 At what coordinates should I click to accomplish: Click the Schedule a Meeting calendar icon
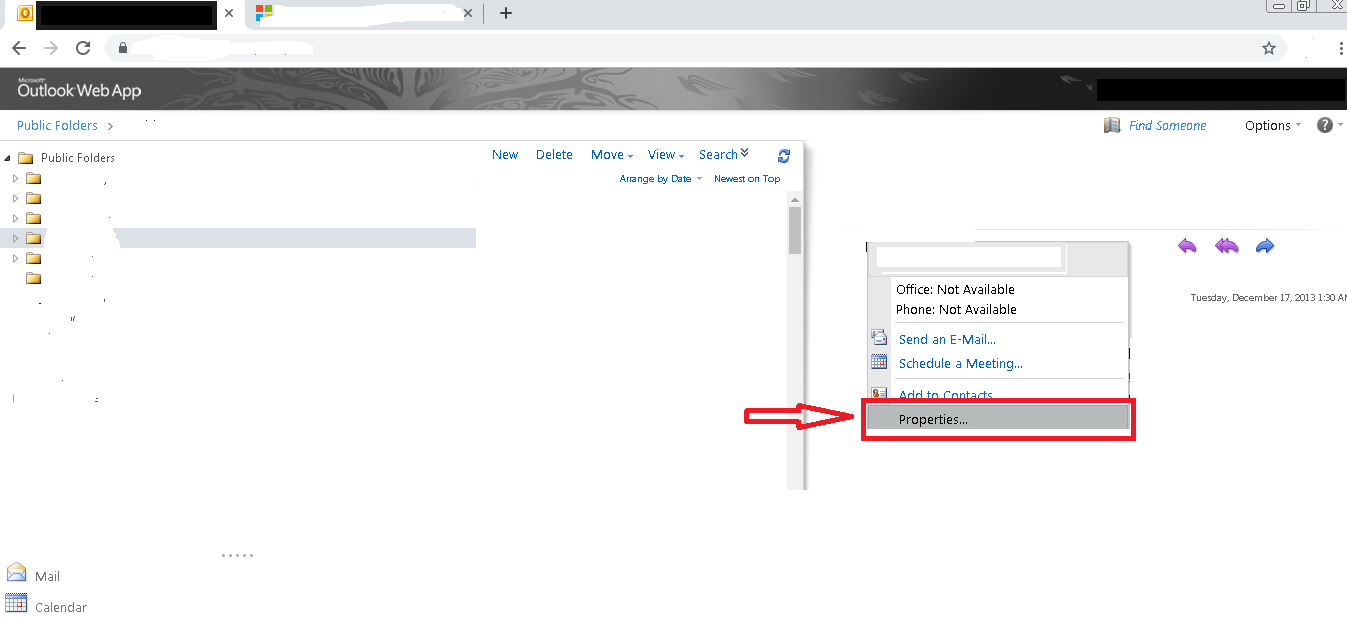879,362
